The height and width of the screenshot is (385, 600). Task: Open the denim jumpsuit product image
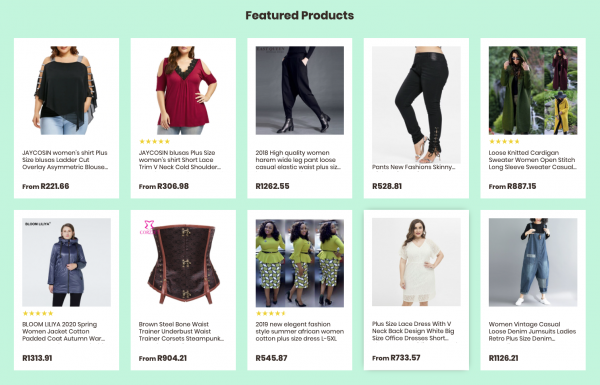(533, 262)
